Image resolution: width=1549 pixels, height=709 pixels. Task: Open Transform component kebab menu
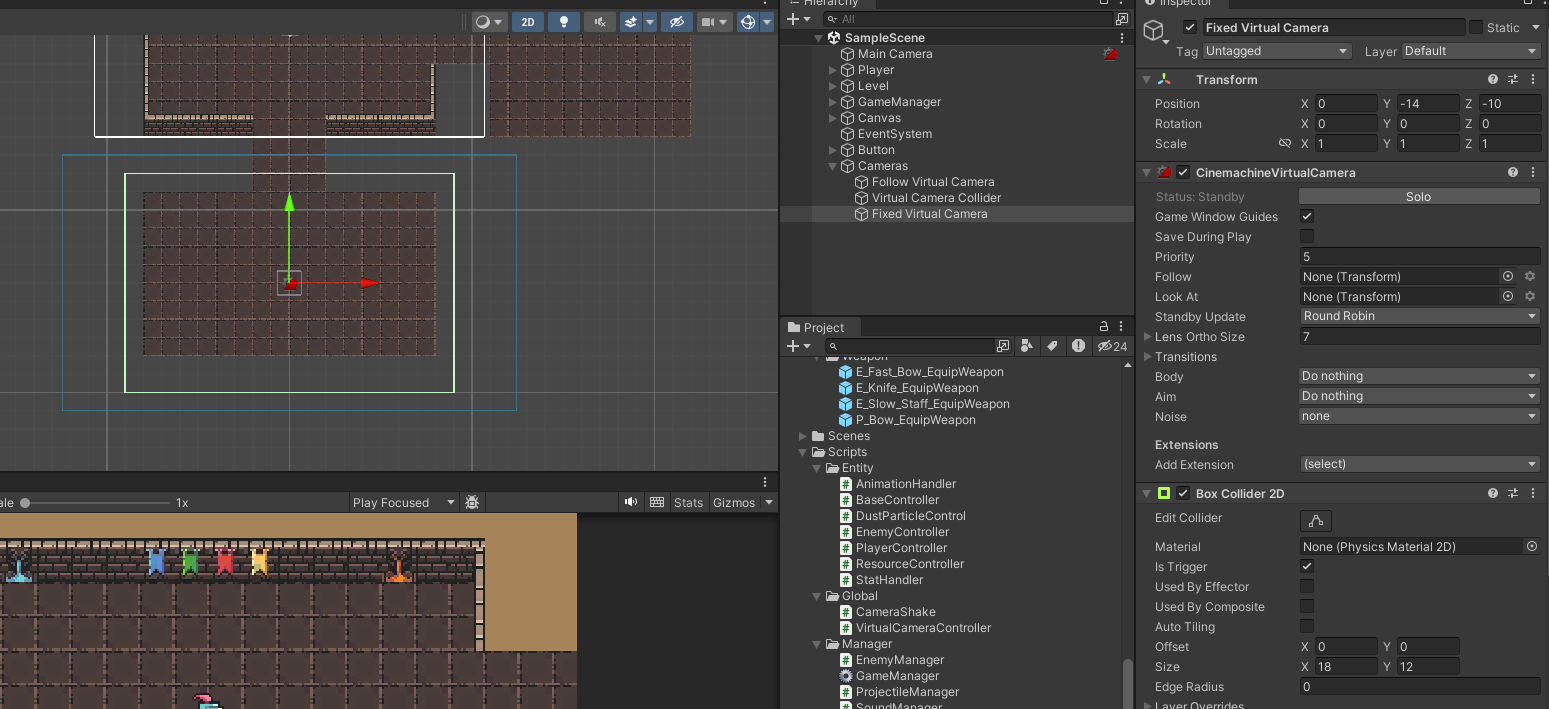point(1533,79)
